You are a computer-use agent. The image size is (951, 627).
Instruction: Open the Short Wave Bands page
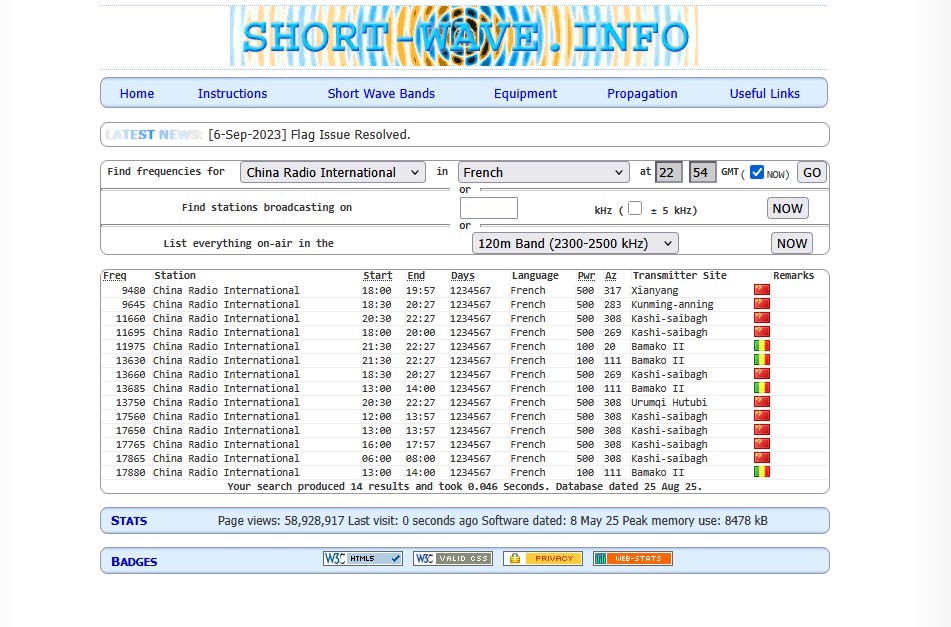[x=381, y=93]
